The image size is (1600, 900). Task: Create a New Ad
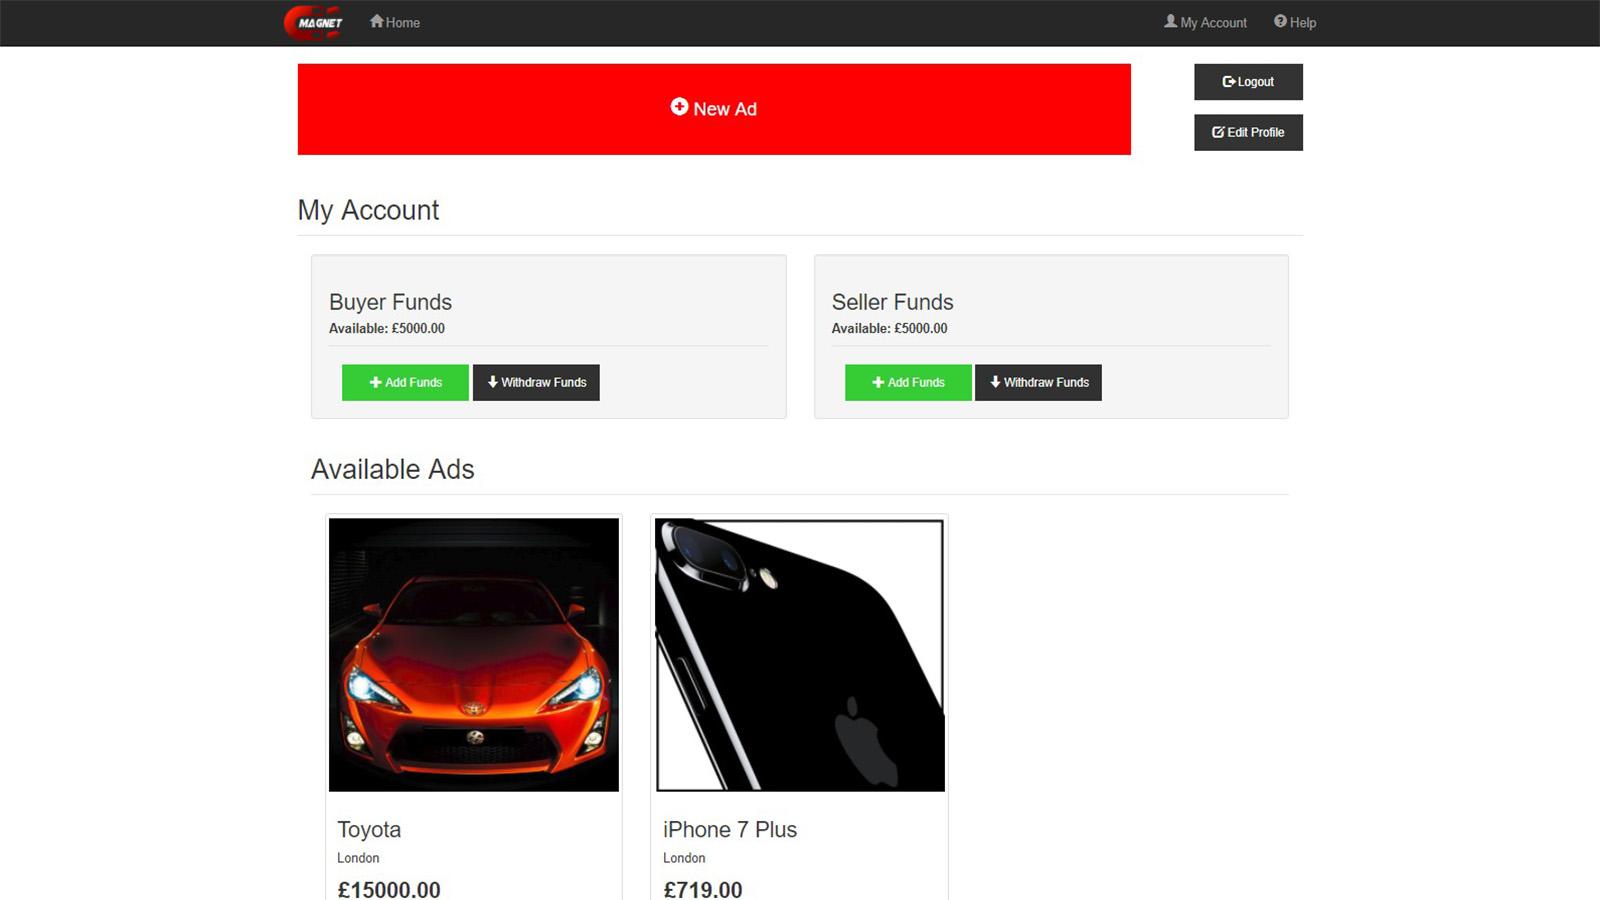tap(714, 109)
